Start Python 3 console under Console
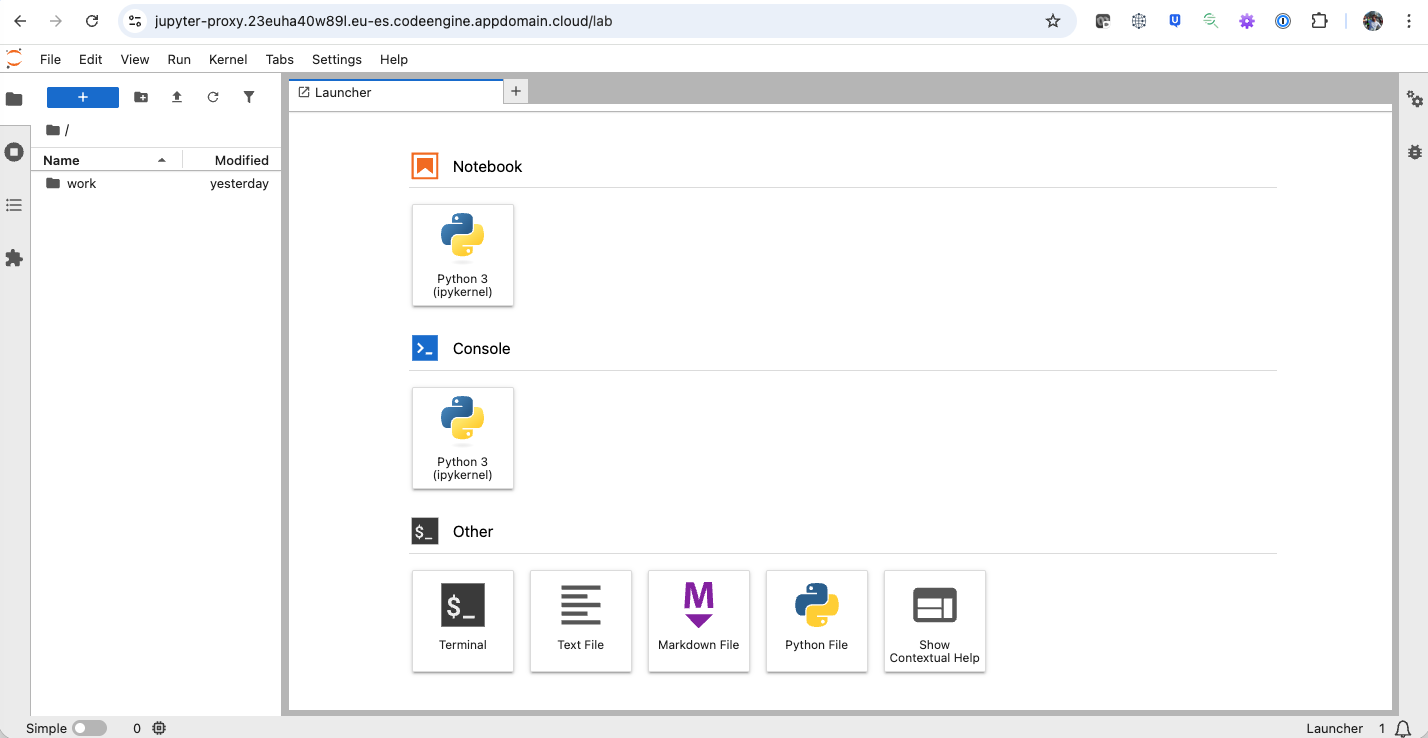1428x738 pixels. point(463,438)
